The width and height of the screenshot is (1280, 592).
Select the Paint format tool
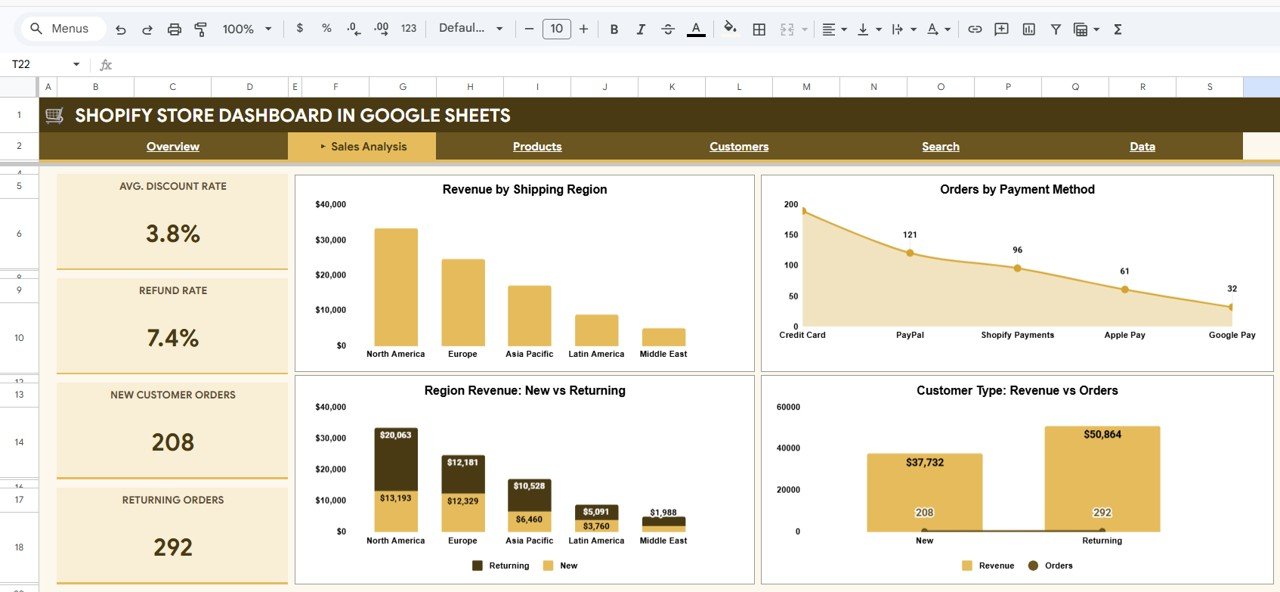pos(200,29)
